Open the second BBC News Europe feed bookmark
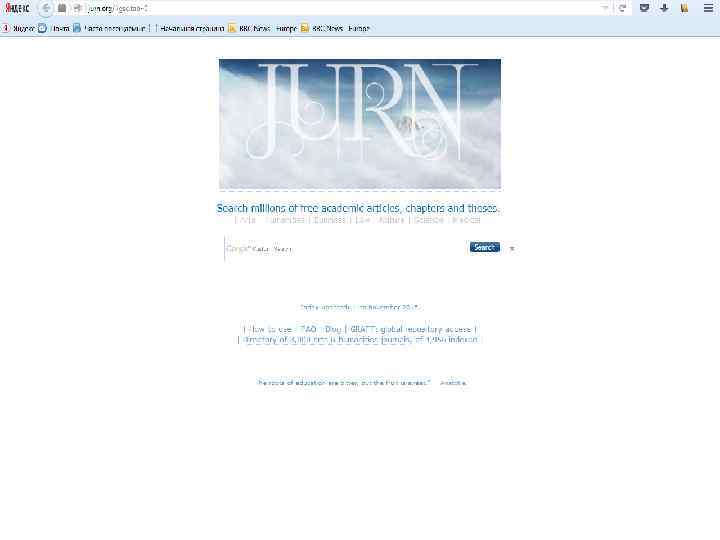 coord(335,28)
